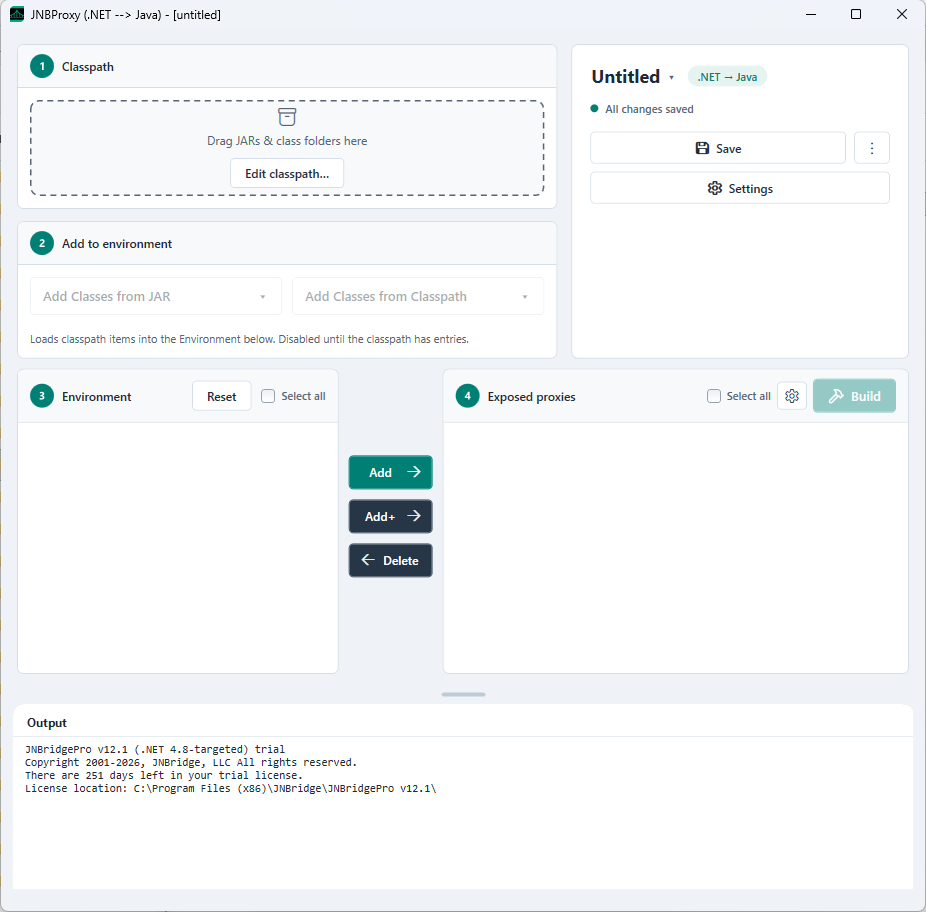Open Add Classes from Classpath dropdown
Viewport: 926px width, 912px height.
tap(418, 296)
